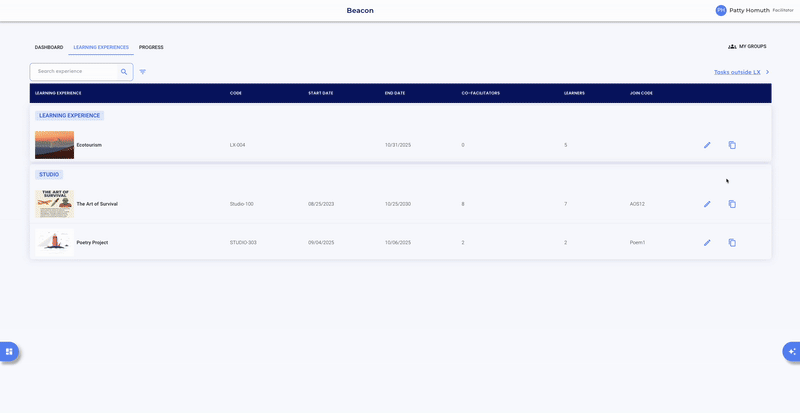Expand the chevron next to Tasks outside LX

coord(767,72)
